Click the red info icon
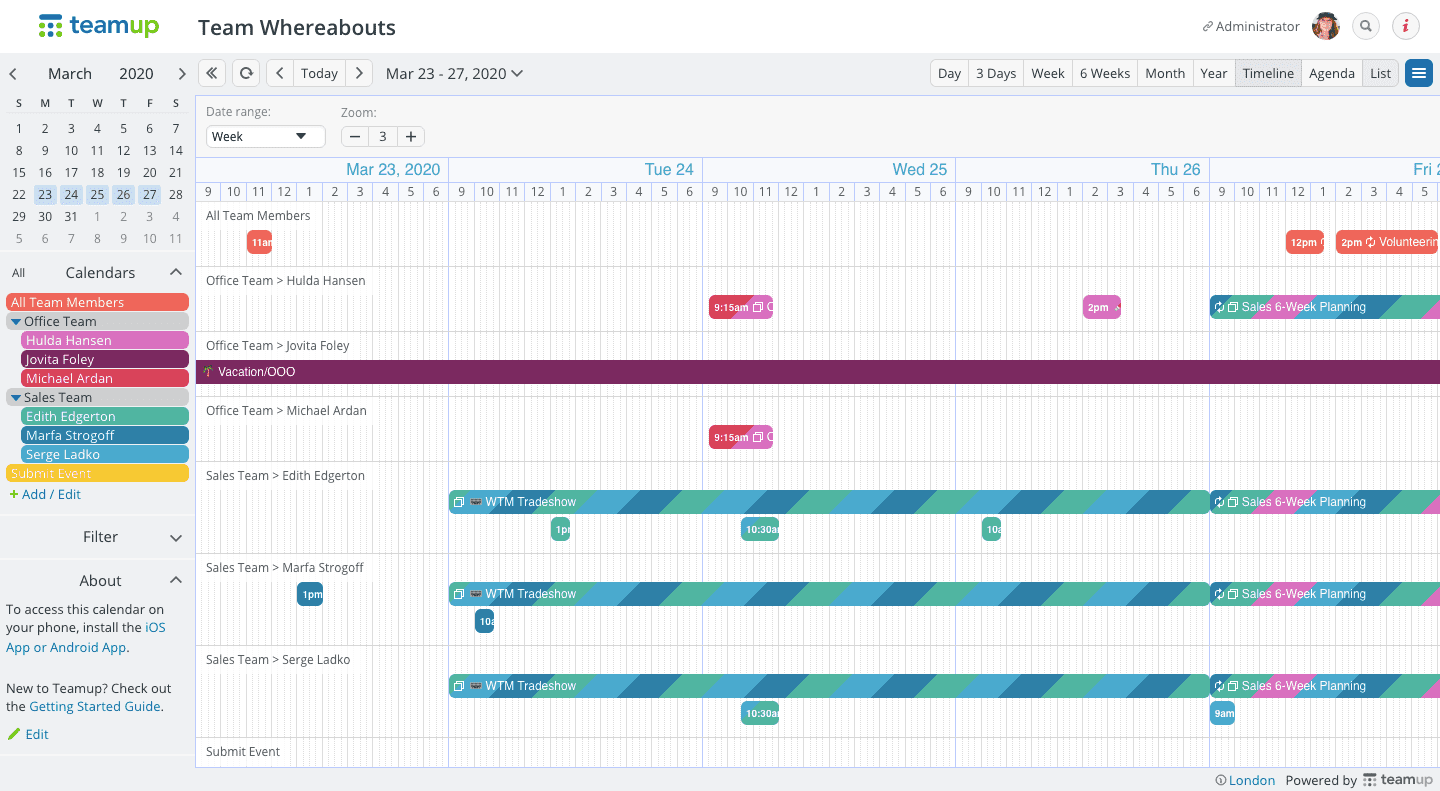The image size is (1440, 791). (1405, 27)
